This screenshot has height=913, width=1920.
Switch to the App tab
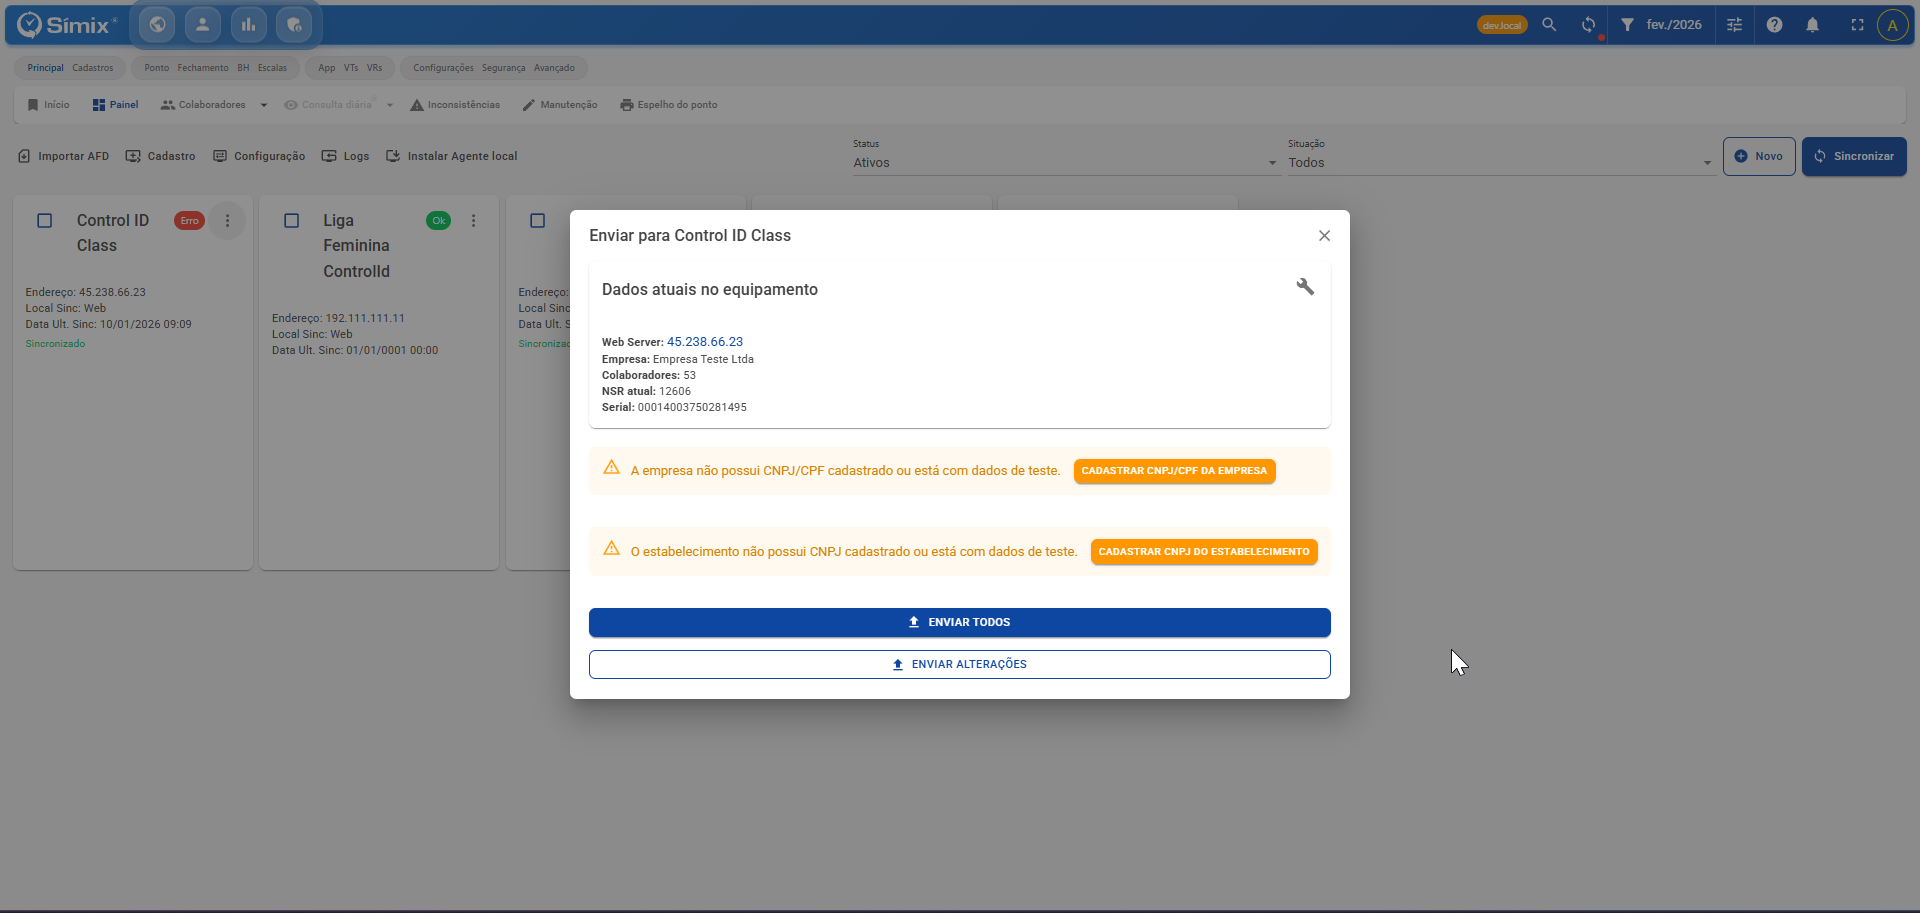(x=327, y=68)
